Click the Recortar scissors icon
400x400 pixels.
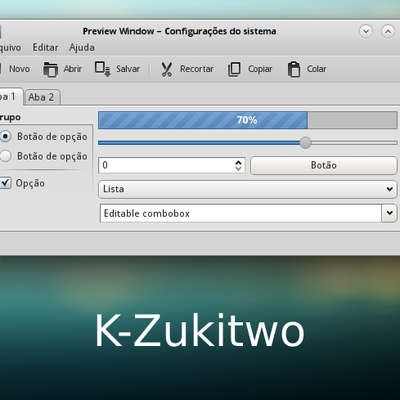pyautogui.click(x=167, y=69)
